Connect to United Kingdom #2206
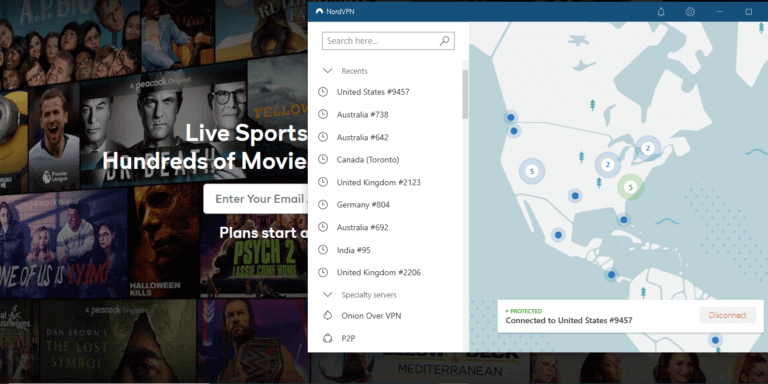Viewport: 768px width, 384px height. [379, 272]
